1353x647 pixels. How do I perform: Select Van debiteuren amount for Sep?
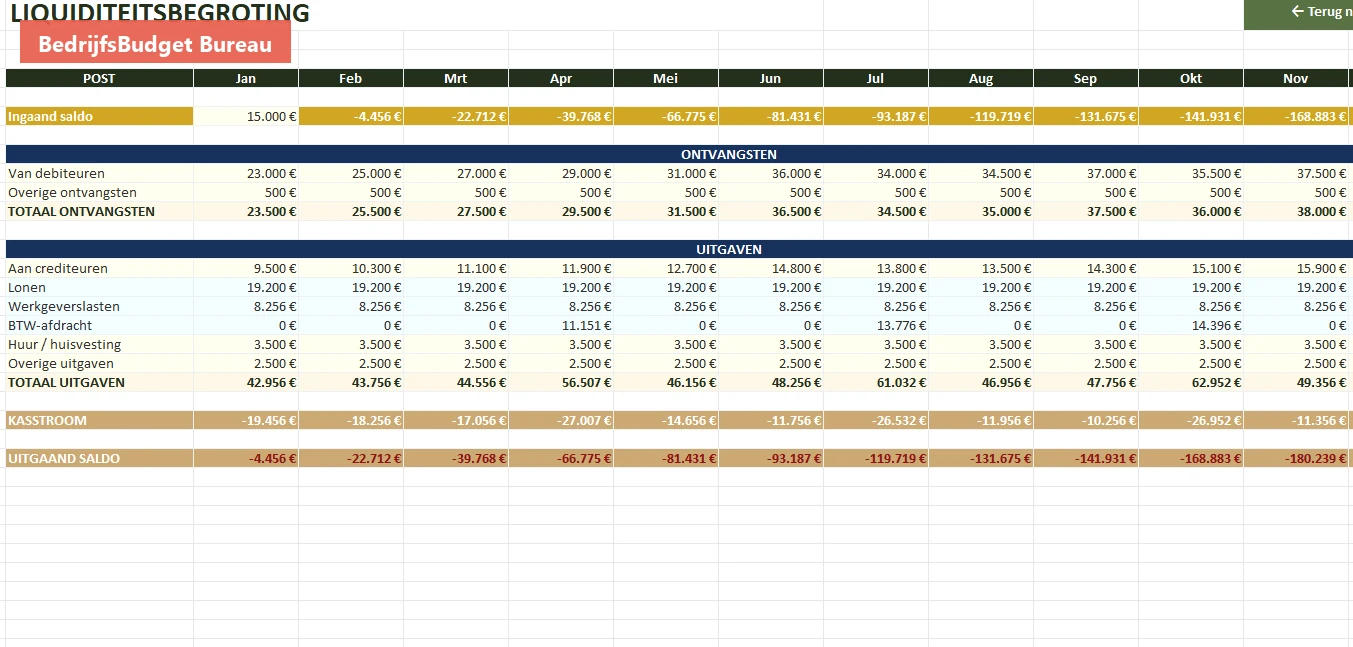pos(1086,173)
